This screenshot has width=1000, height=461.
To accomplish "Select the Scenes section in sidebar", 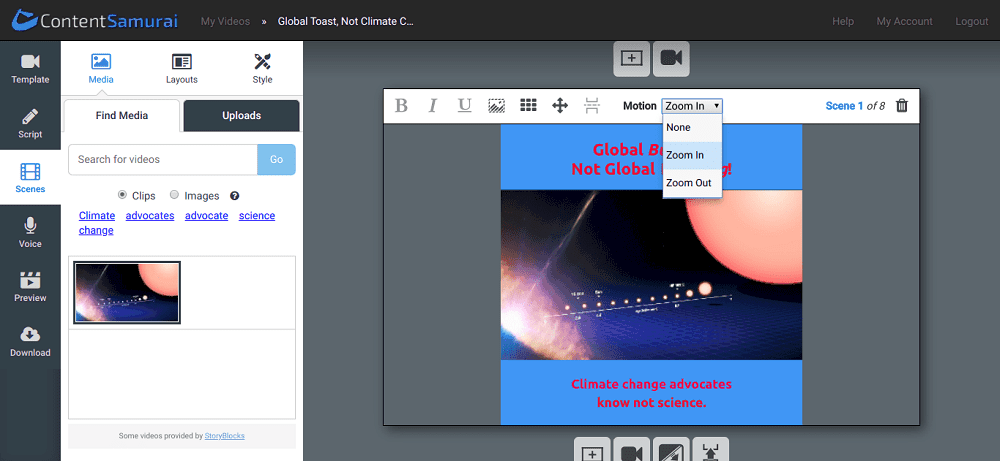I will click(30, 178).
